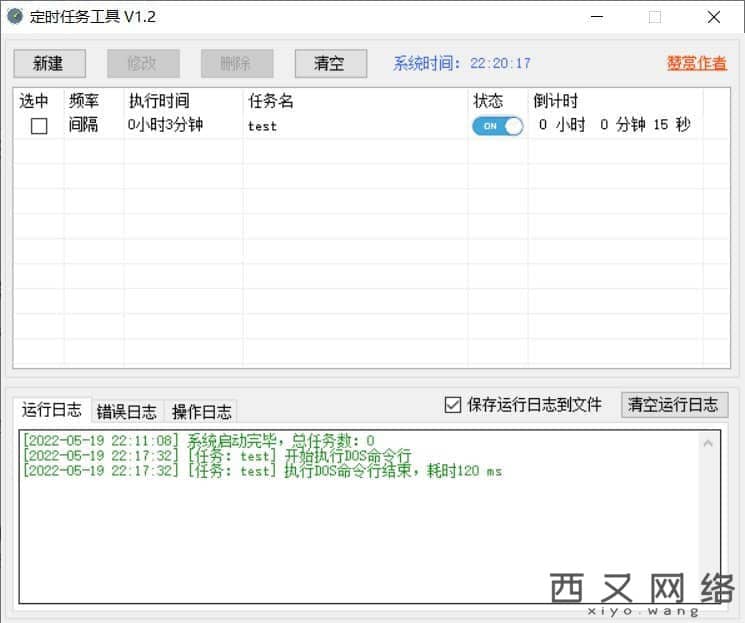Select the test task name cell

click(x=263, y=126)
